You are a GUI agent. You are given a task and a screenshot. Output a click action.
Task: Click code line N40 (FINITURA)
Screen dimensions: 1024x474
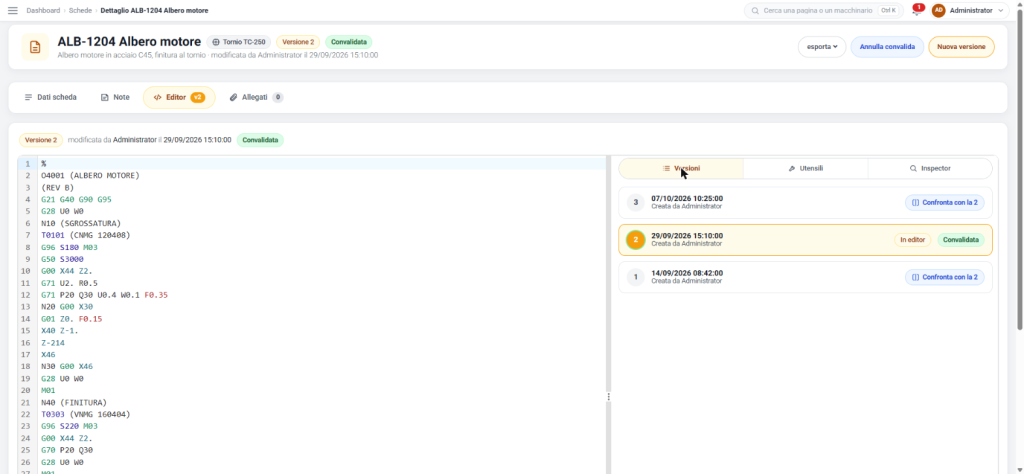[x=74, y=403]
